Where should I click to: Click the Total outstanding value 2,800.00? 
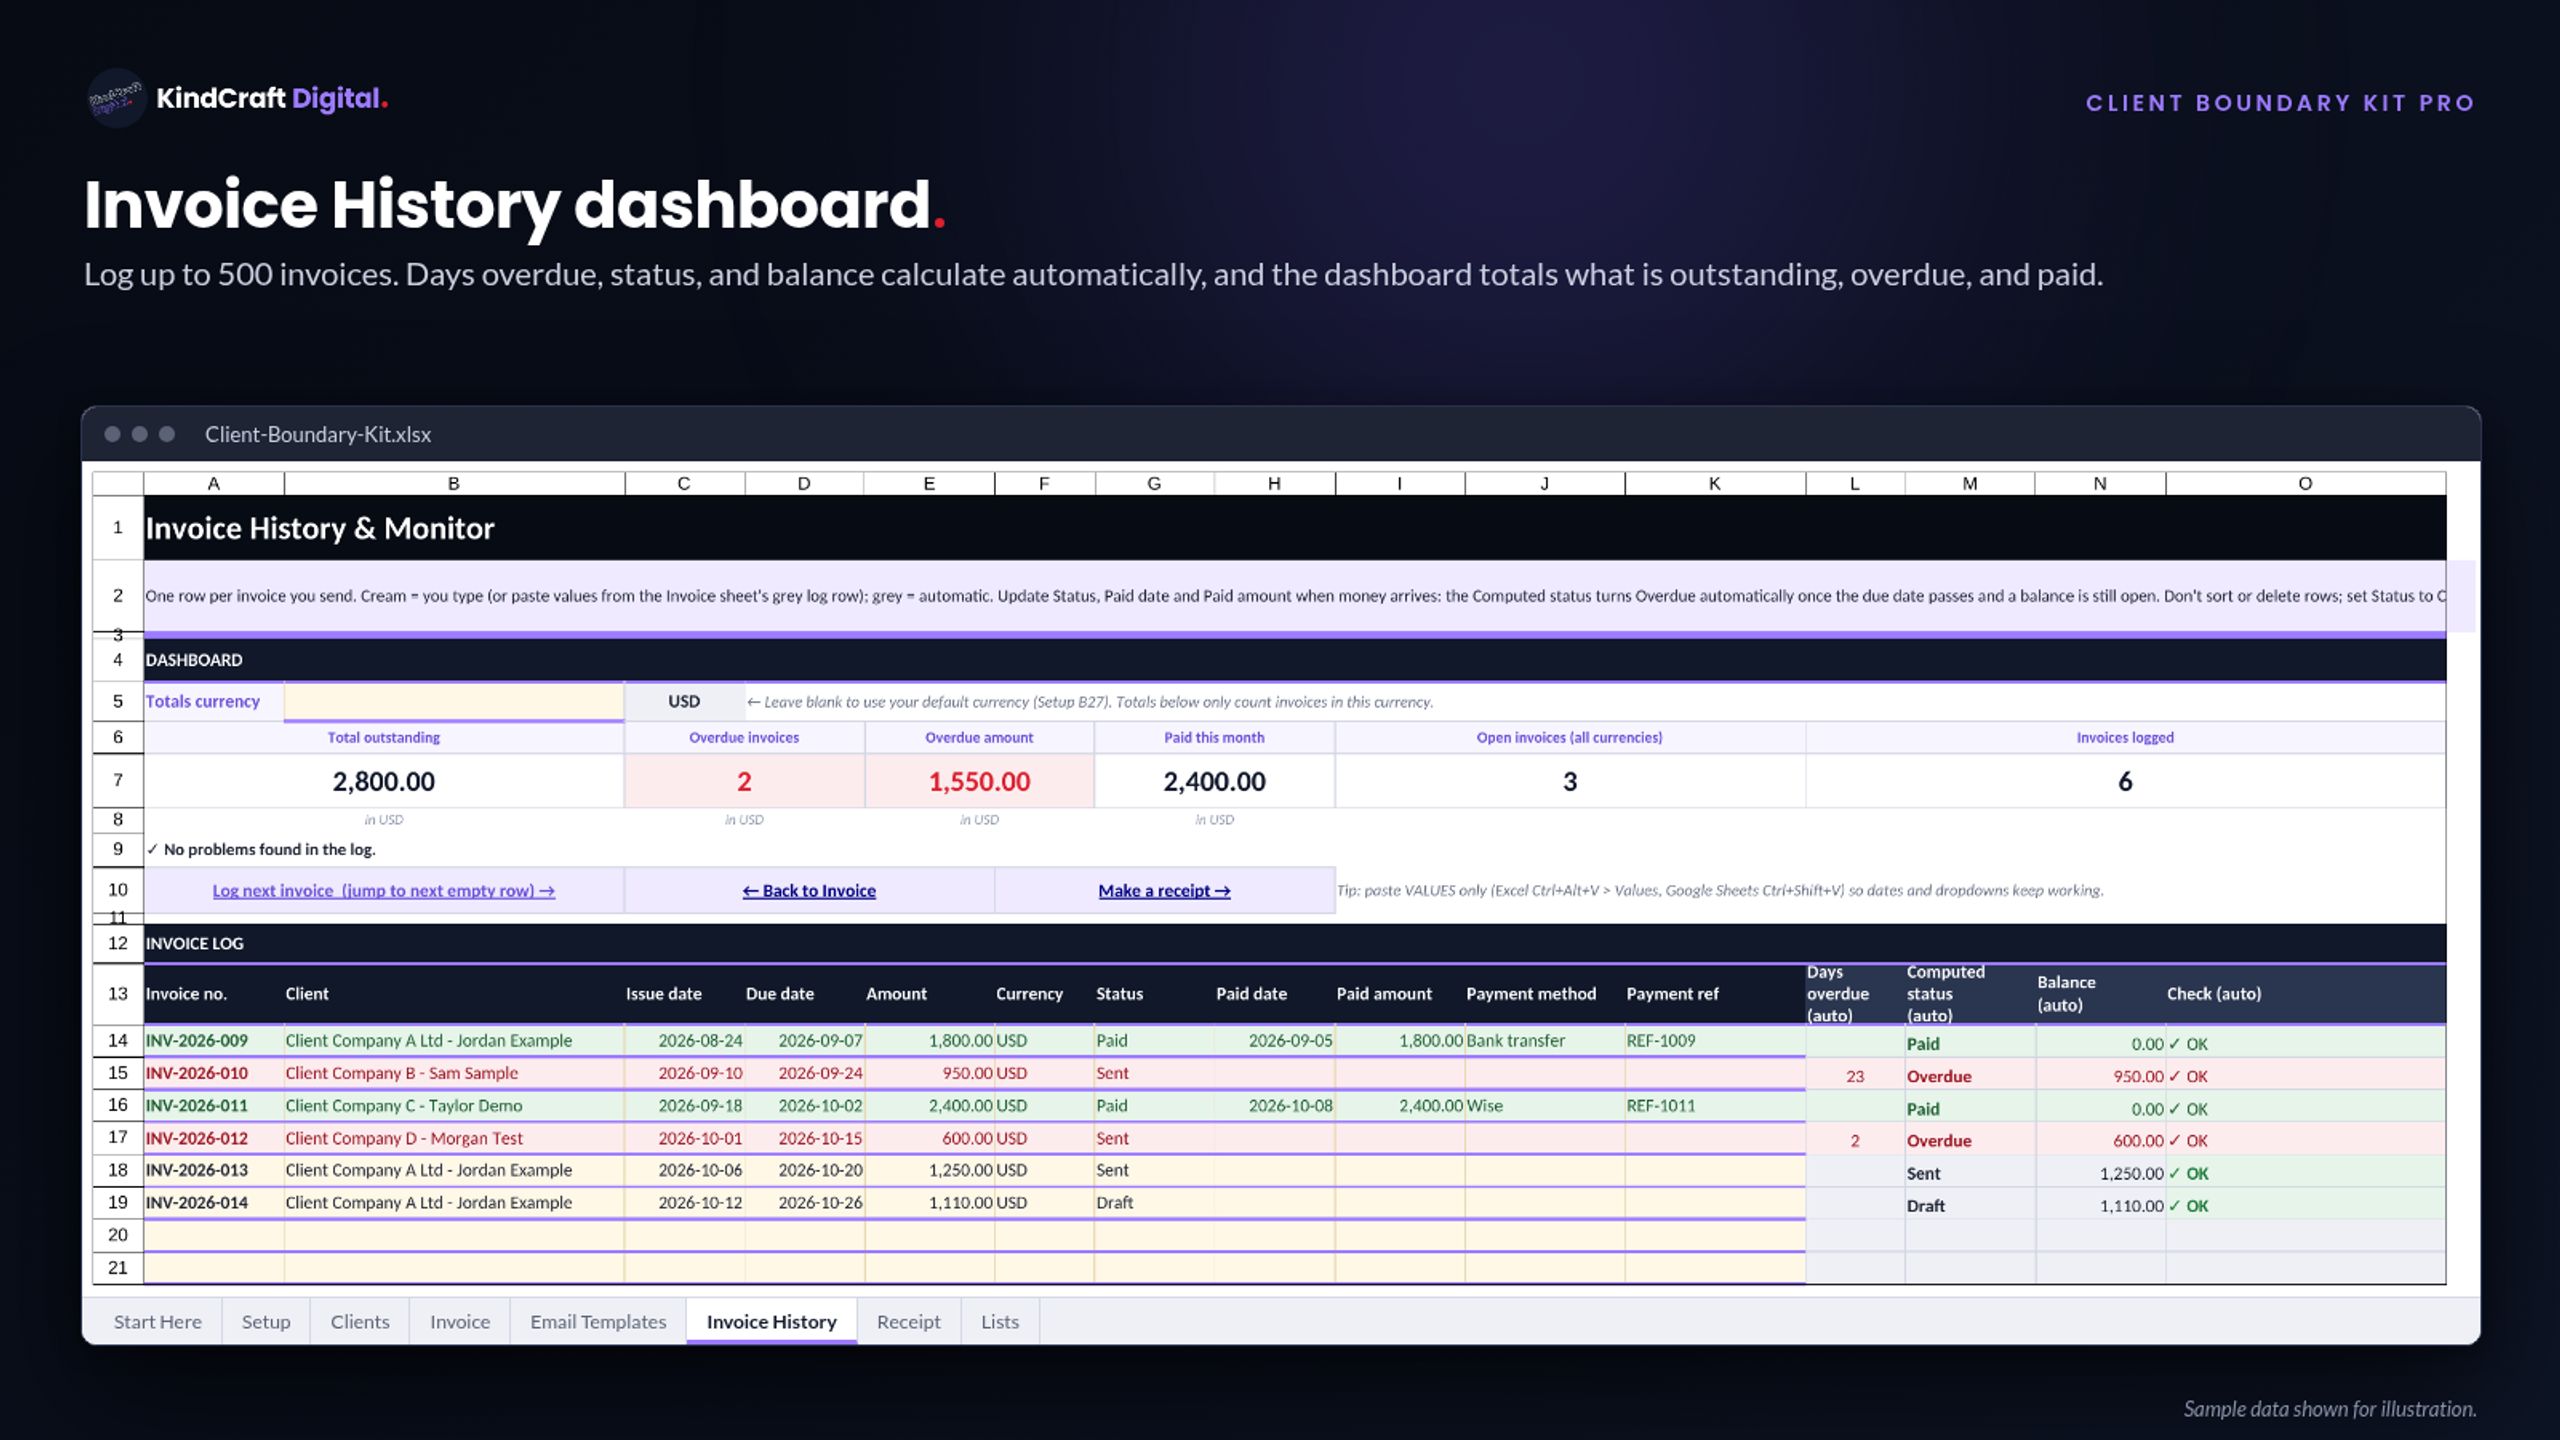click(384, 781)
